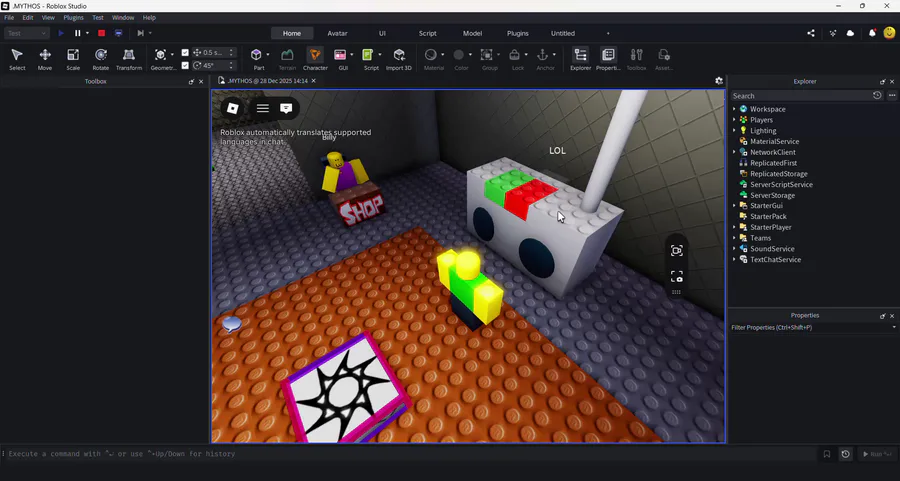Click the viewport settings gear icon
900x481 pixels.
tap(719, 81)
